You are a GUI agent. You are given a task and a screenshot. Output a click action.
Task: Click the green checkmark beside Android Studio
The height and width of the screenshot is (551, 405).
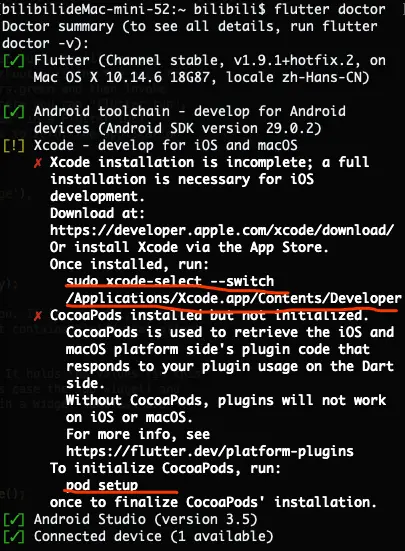pos(14,520)
